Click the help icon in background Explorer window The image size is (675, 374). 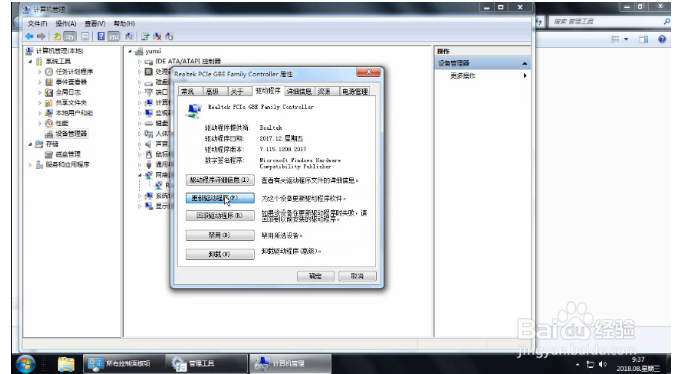(662, 39)
